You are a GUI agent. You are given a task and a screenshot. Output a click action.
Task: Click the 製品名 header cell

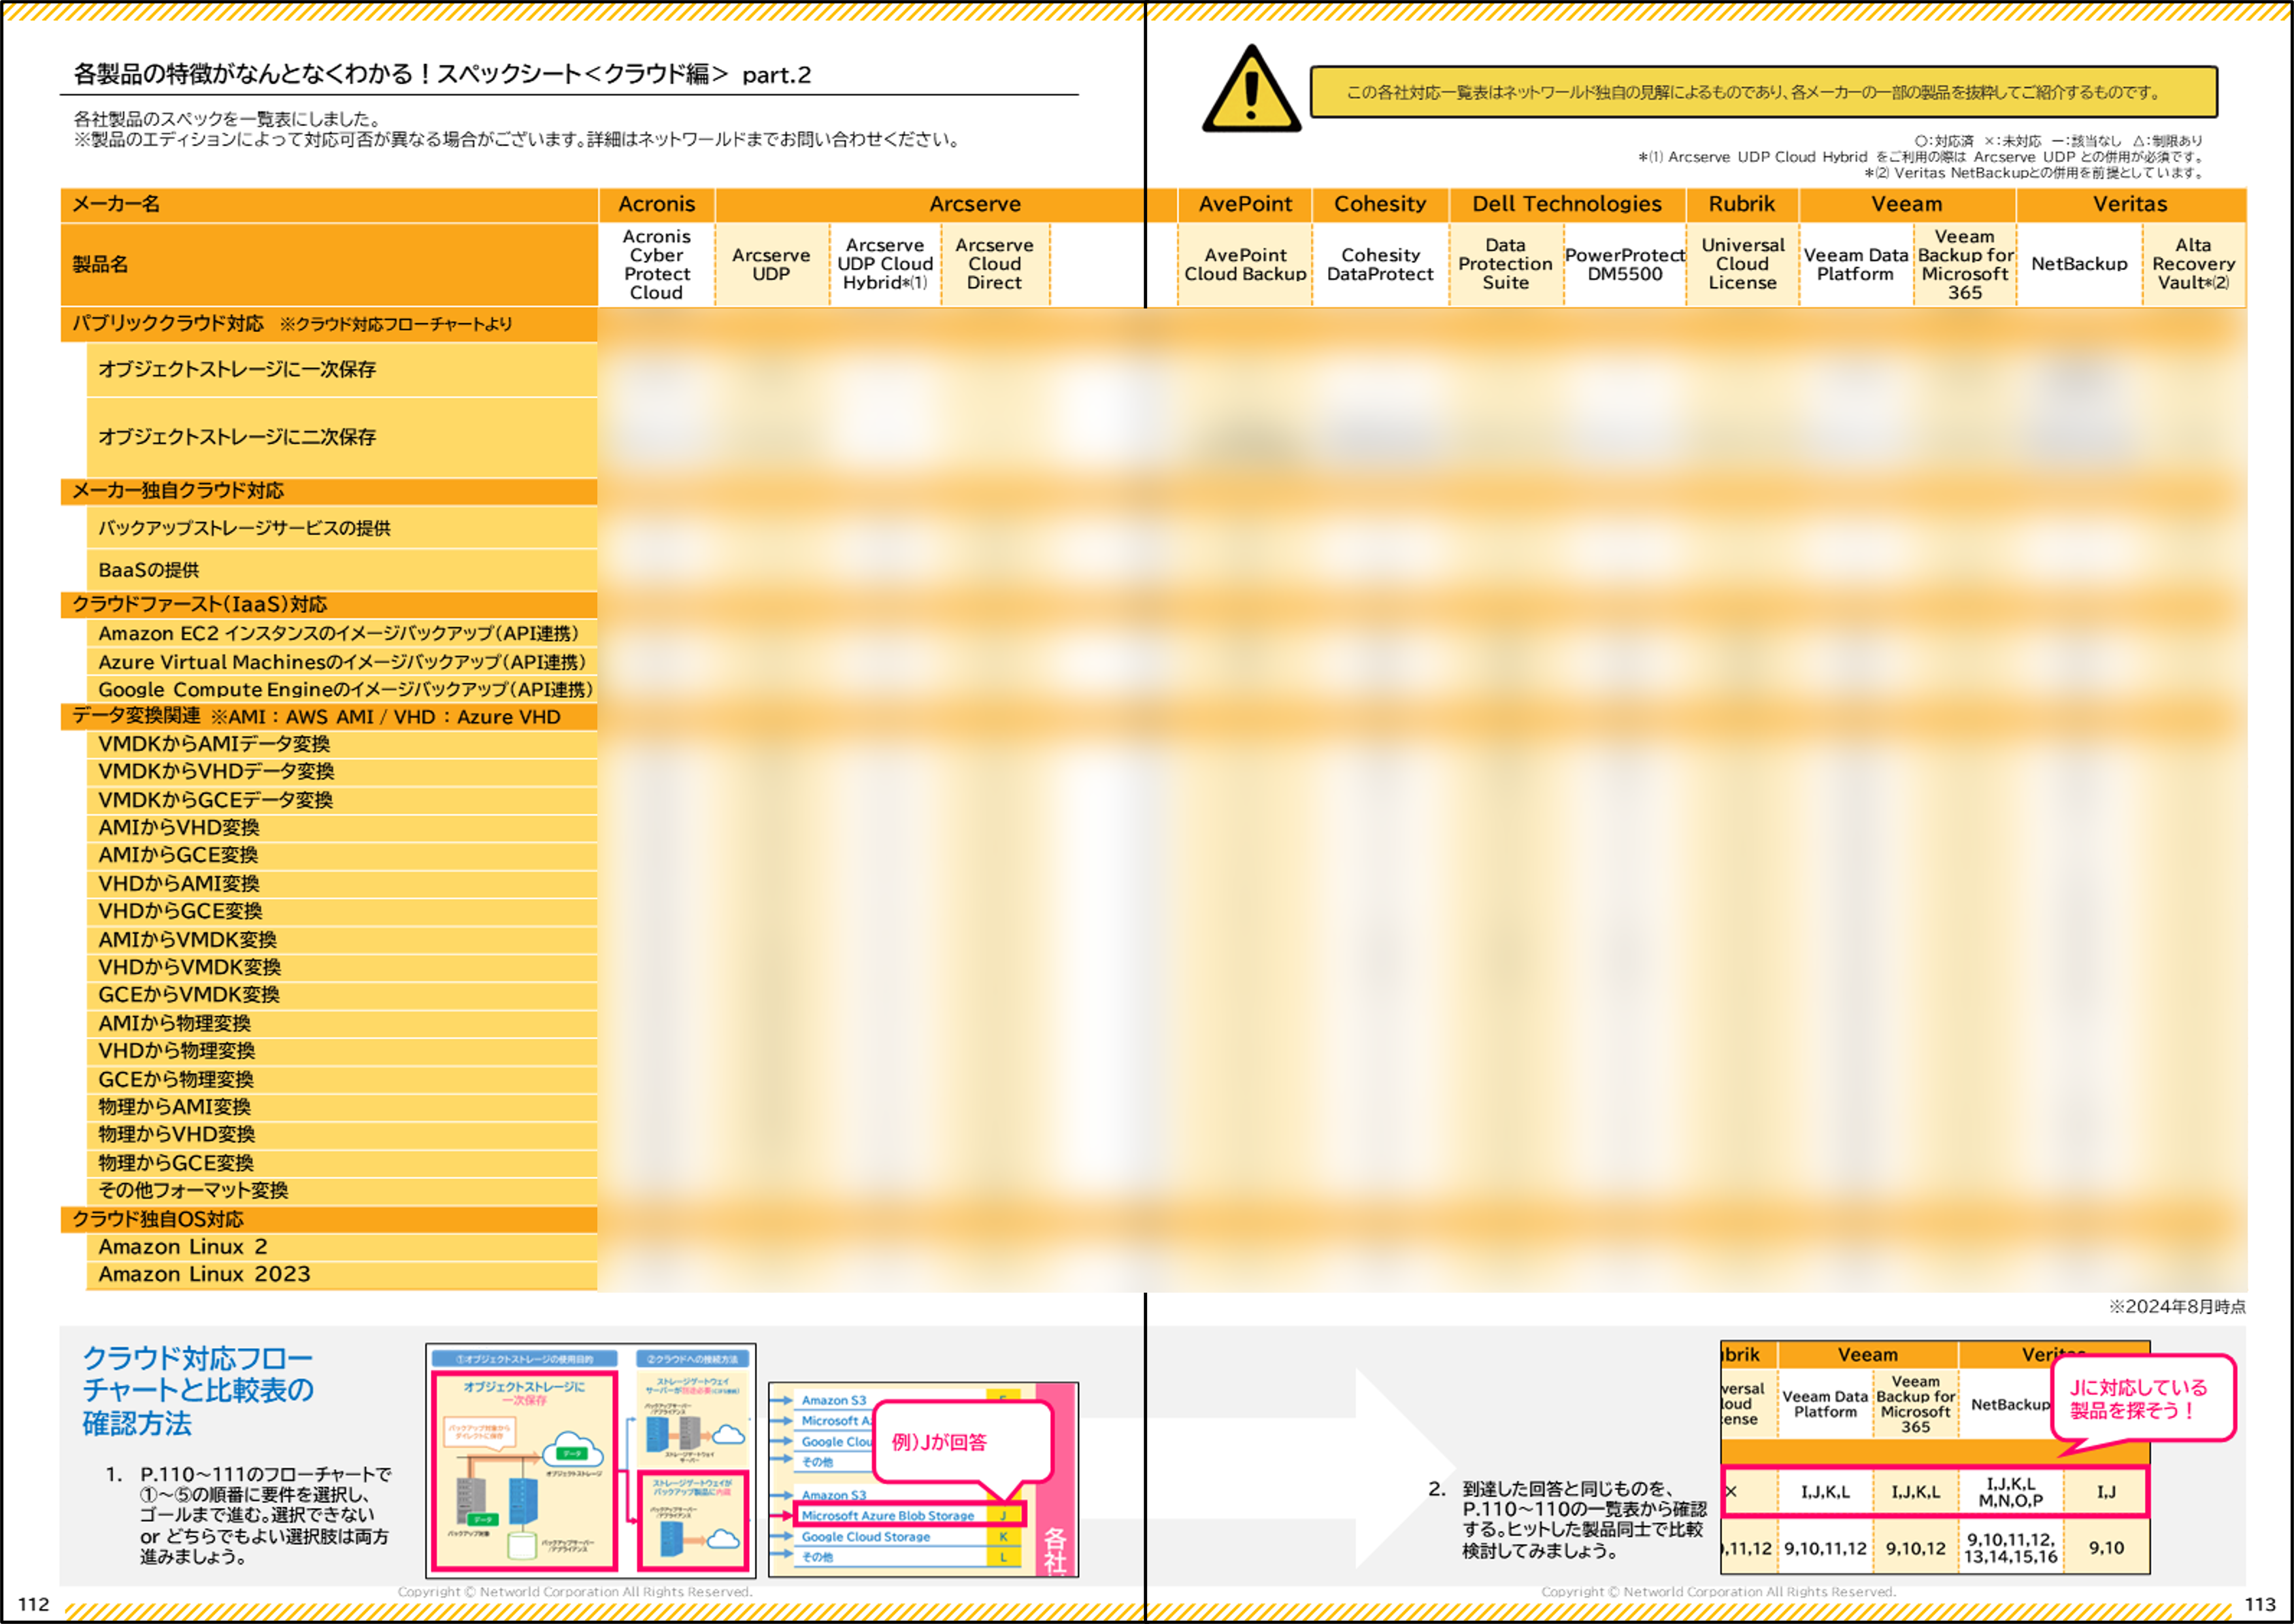329,264
